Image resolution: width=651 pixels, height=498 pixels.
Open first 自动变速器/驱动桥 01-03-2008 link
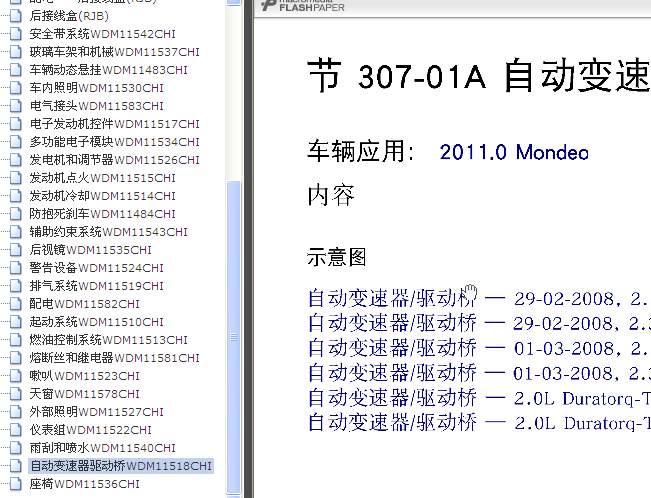(479, 348)
